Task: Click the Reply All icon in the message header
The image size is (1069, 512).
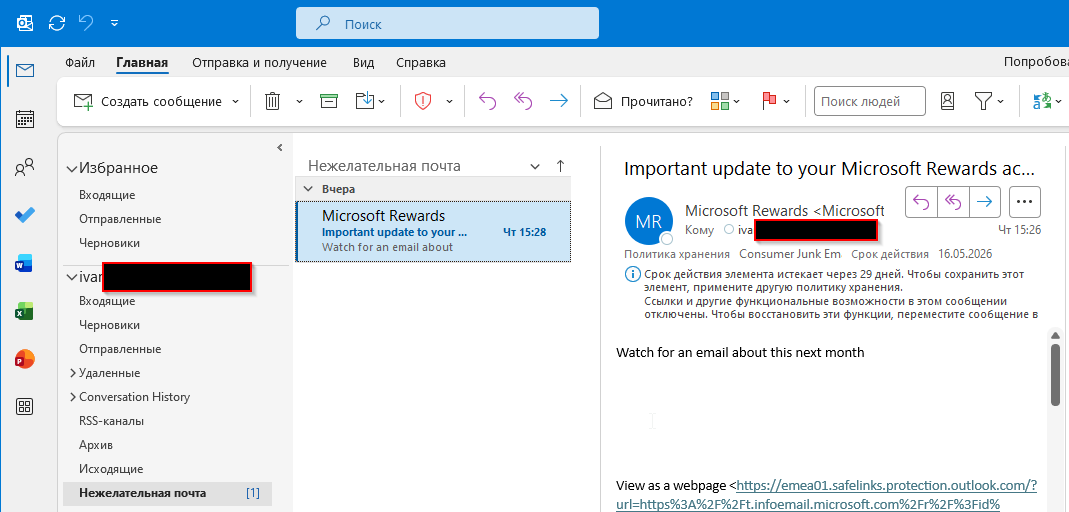Action: 953,201
